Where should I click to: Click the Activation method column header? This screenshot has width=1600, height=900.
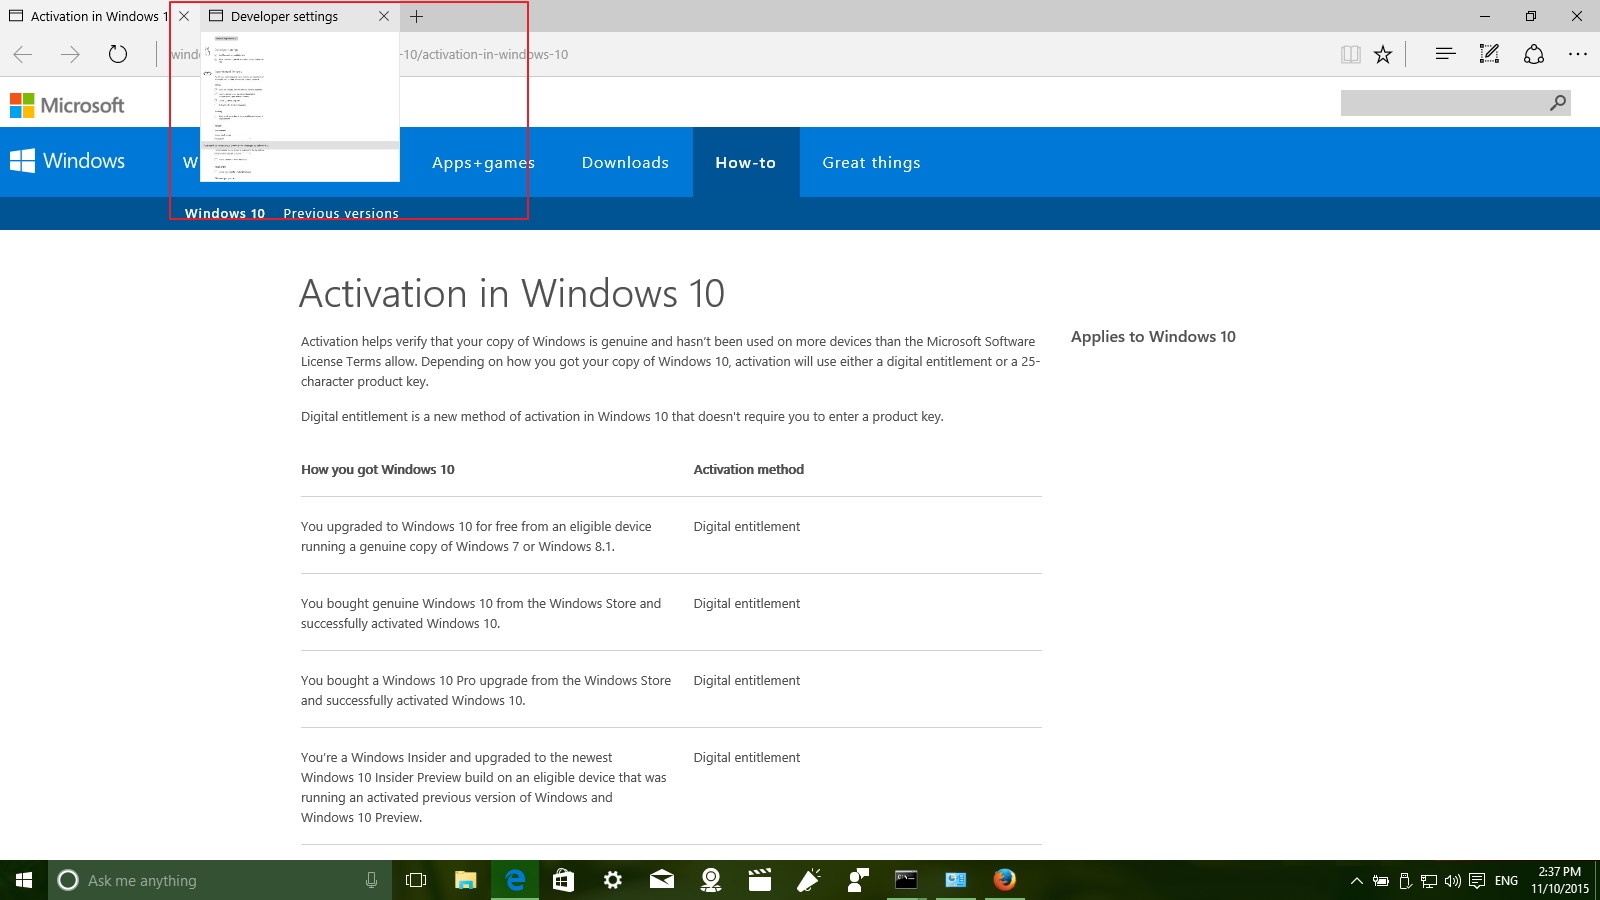(x=749, y=469)
